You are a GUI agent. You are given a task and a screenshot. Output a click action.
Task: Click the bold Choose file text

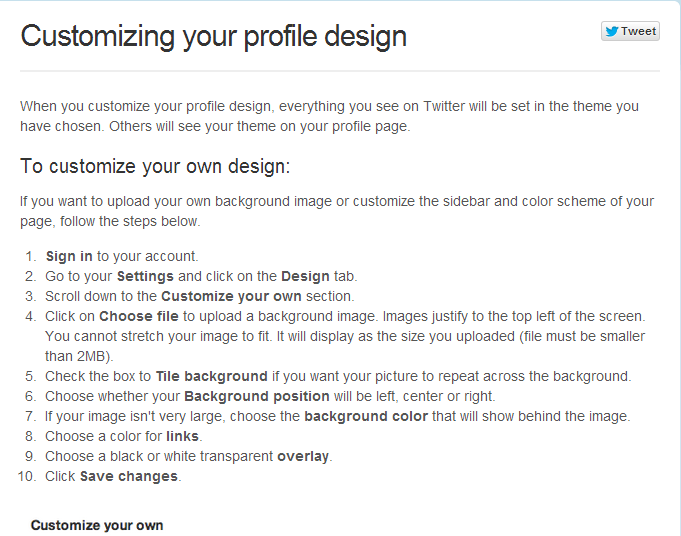[139, 316]
